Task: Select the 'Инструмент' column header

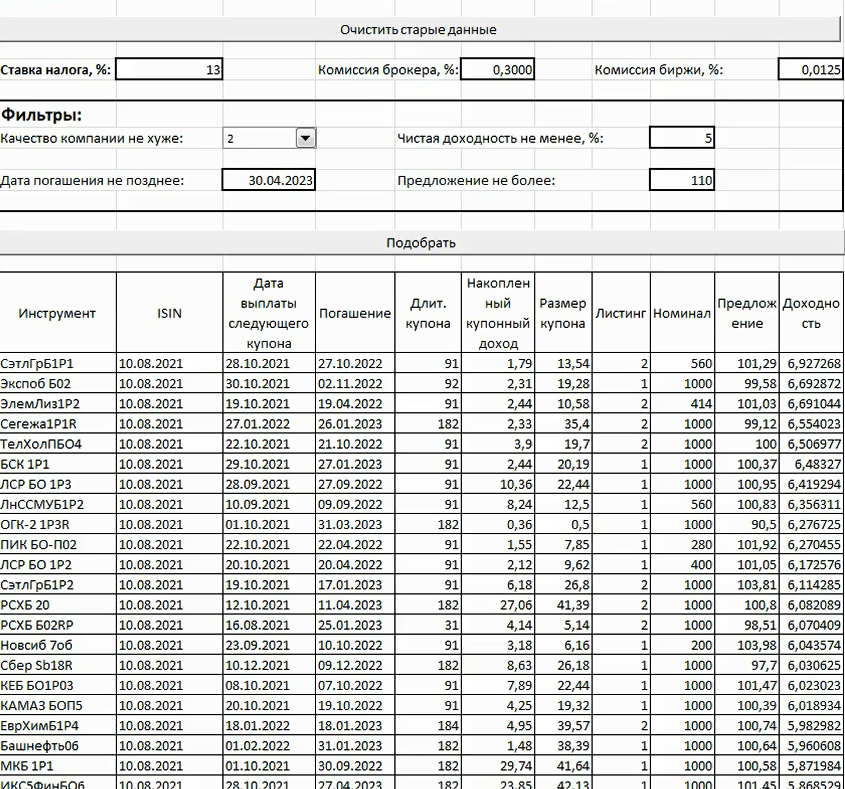Action: 57,313
